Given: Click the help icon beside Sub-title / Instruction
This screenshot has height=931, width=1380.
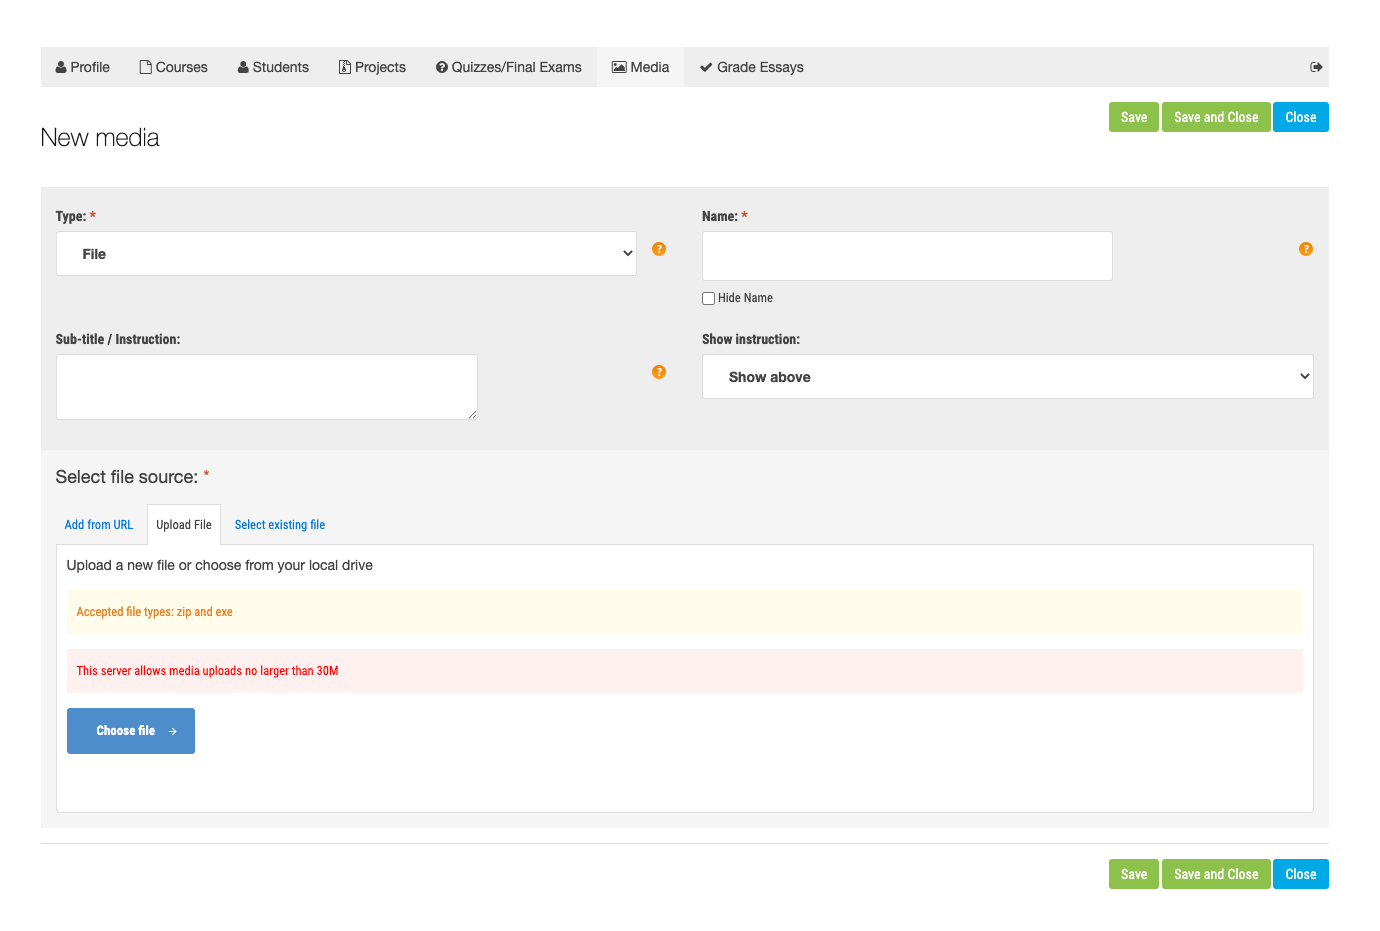Looking at the screenshot, I should coord(659,372).
